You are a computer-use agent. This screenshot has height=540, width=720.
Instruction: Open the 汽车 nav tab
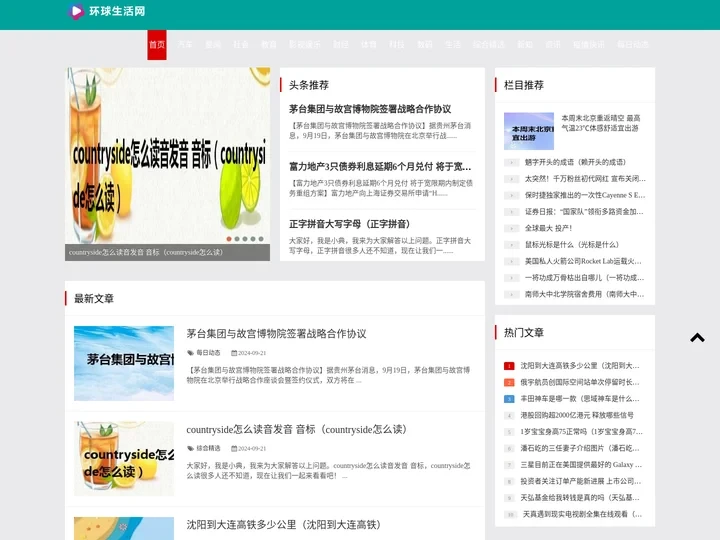pos(185,45)
